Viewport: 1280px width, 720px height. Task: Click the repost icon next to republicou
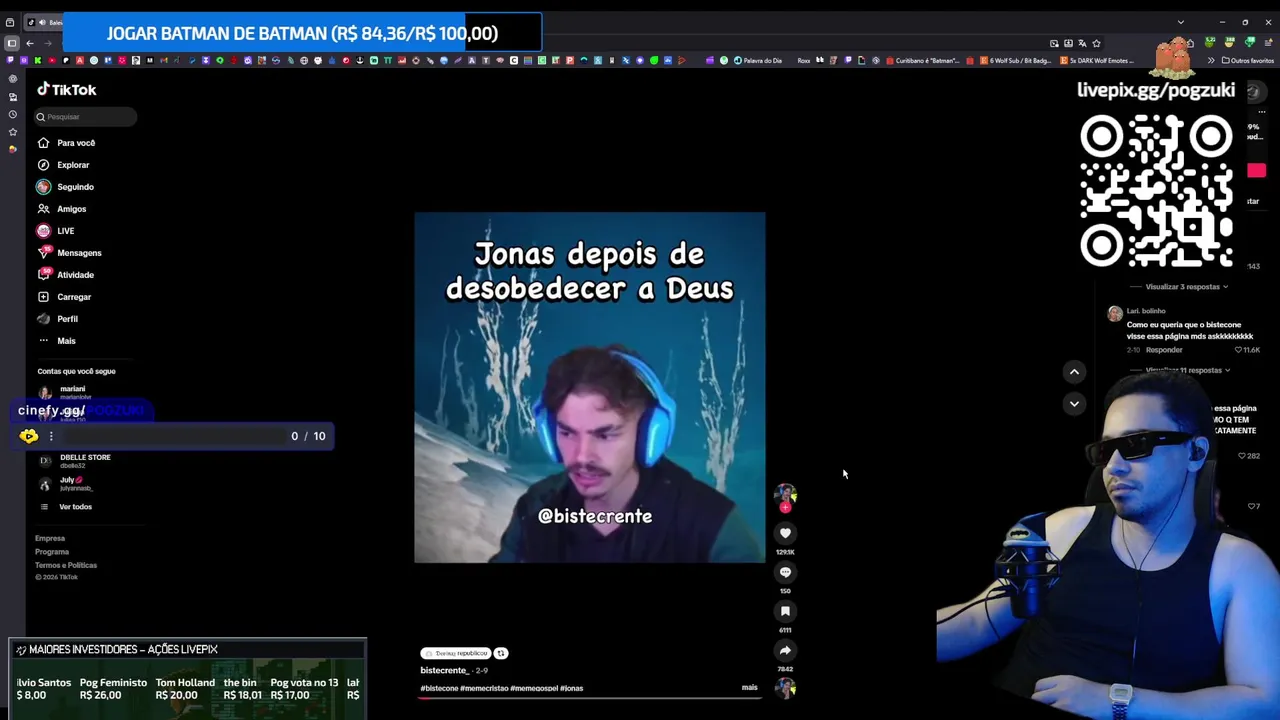coord(501,653)
